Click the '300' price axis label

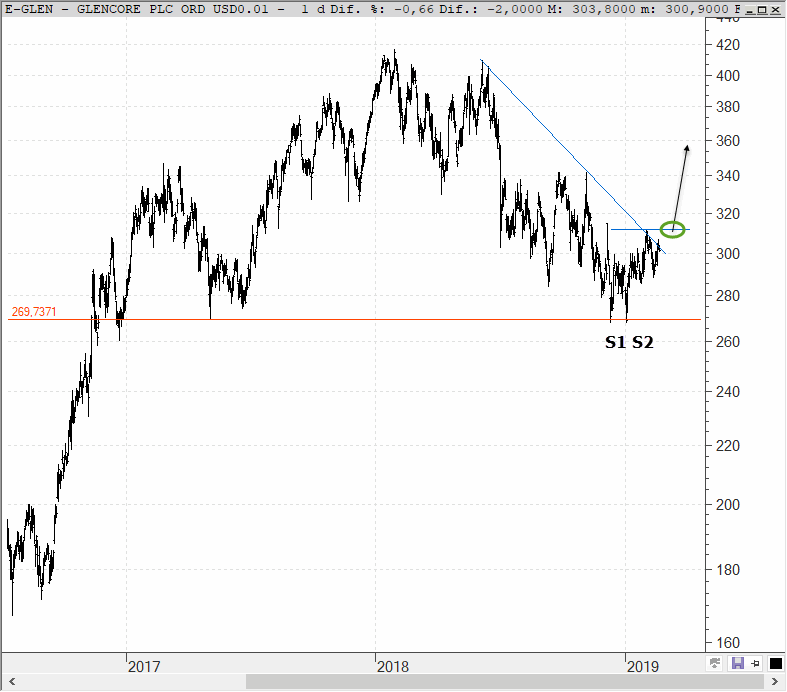click(x=728, y=253)
